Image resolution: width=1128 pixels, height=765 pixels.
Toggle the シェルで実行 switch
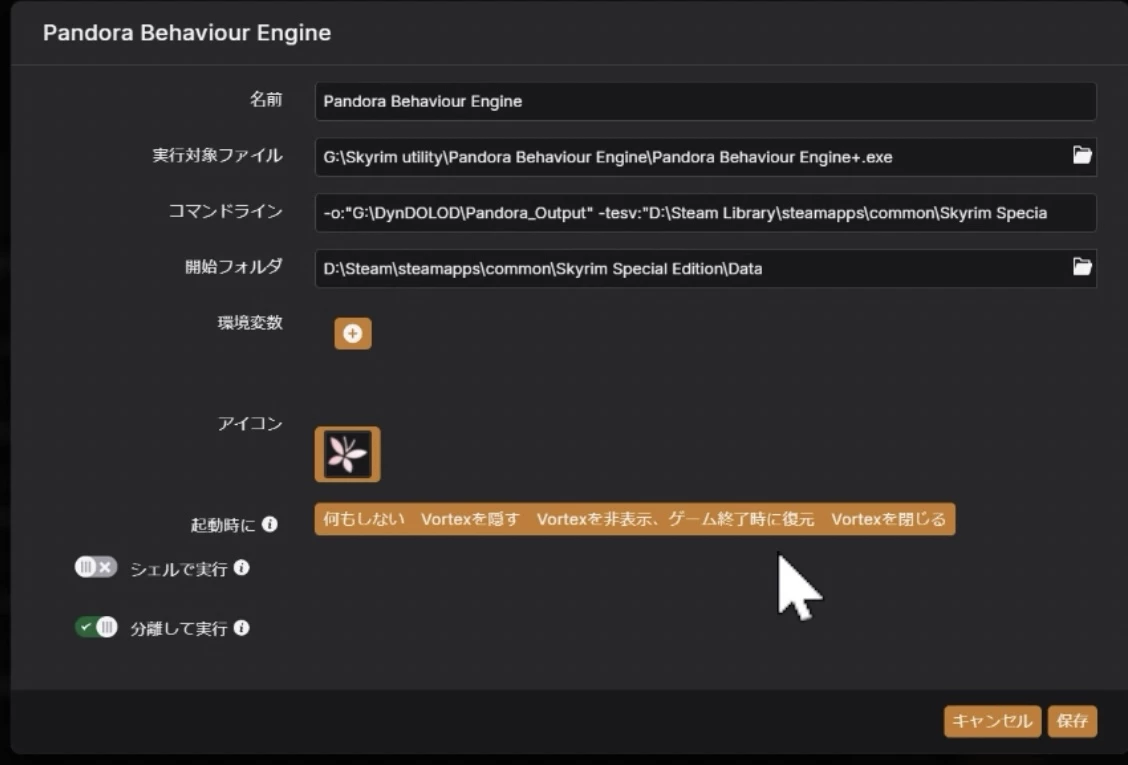pyautogui.click(x=96, y=567)
